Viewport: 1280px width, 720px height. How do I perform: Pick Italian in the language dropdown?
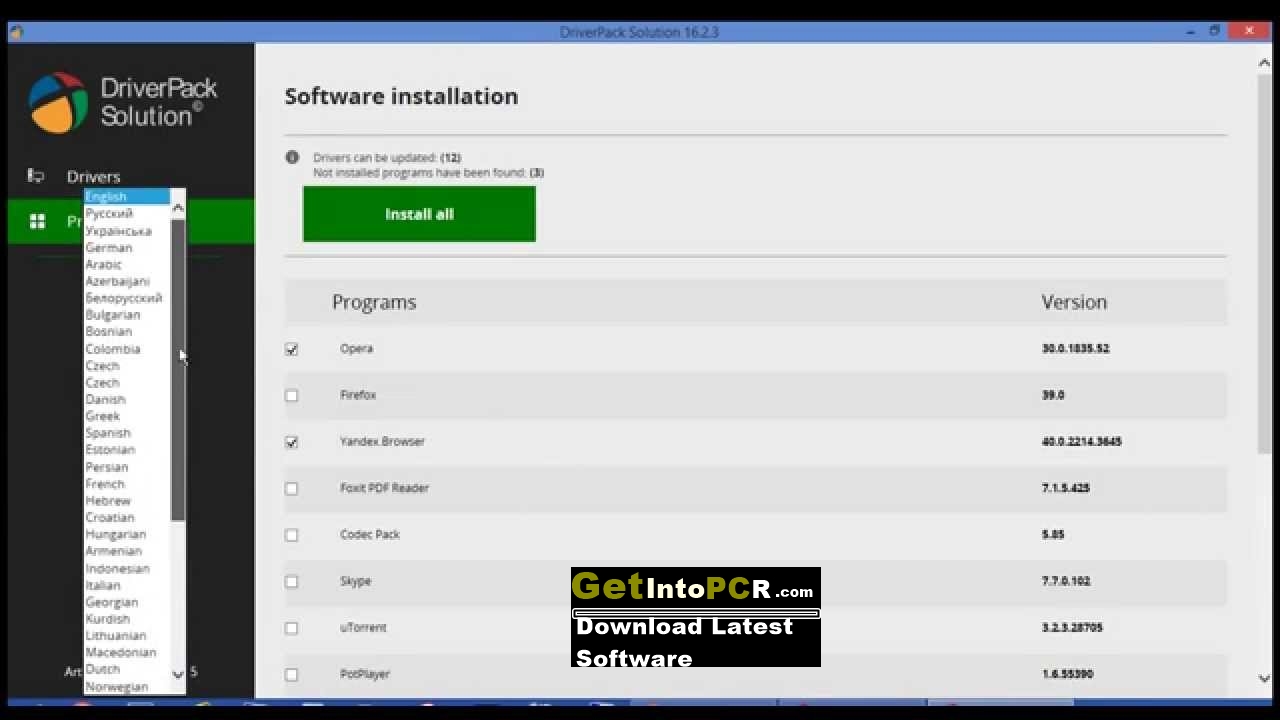(102, 585)
